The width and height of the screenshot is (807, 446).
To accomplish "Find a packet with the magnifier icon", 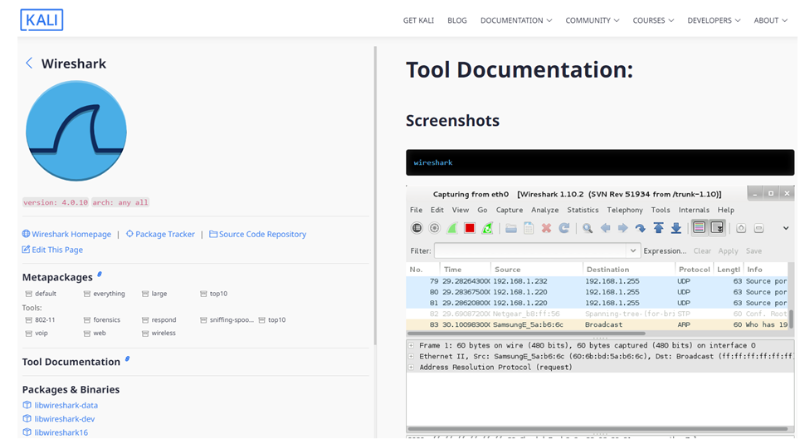I will point(587,228).
